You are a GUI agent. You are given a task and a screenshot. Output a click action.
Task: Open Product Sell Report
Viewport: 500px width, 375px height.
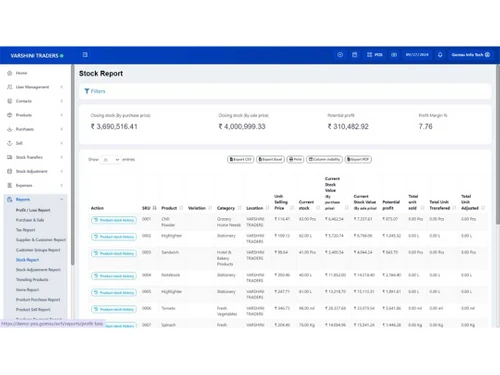pyautogui.click(x=33, y=310)
